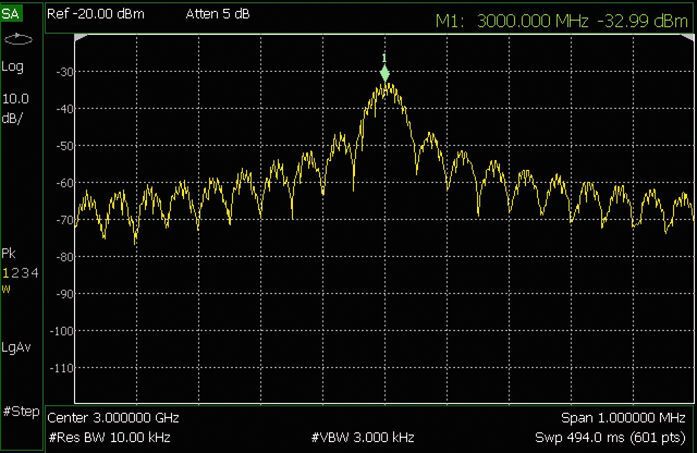Screen dimensions: 697x453
Task: Click the -100 y-axis label
Action: (62, 331)
